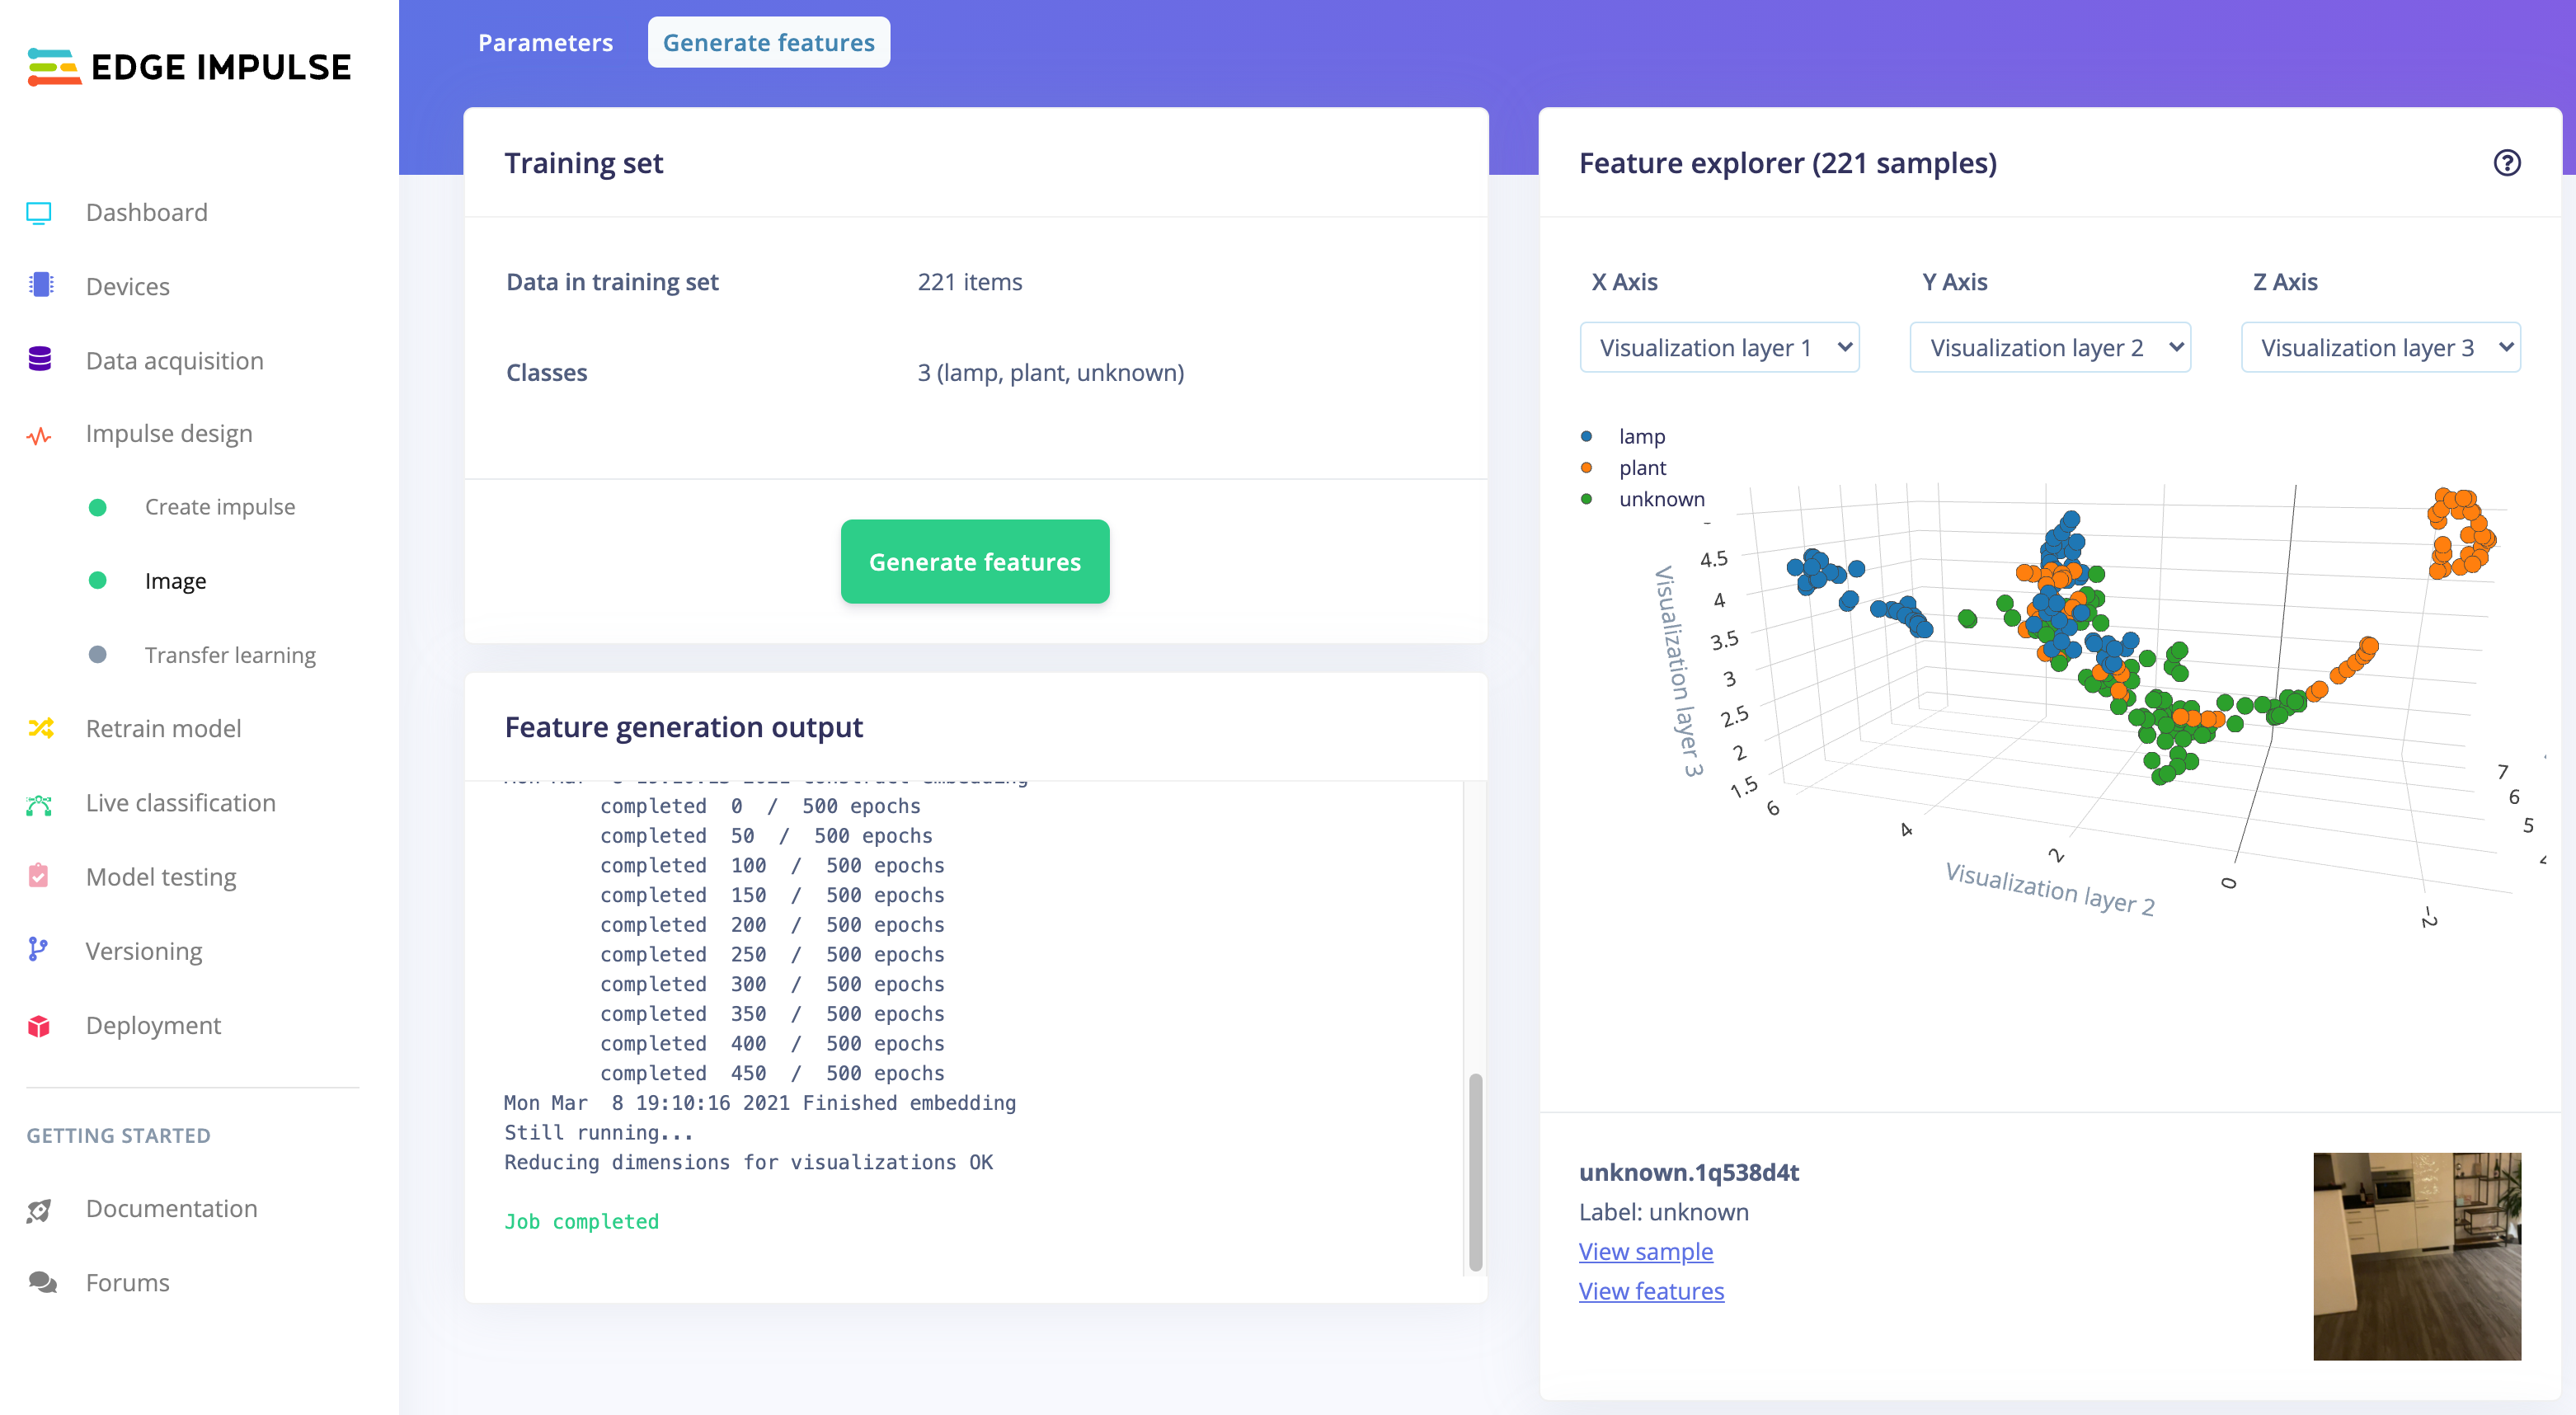Toggle lamp series in chart legend
The width and height of the screenshot is (2576, 1415).
[1641, 436]
